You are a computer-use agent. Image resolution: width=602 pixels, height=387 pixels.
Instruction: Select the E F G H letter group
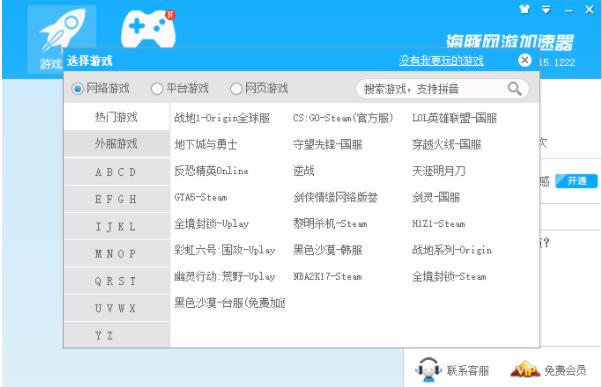[x=116, y=199]
